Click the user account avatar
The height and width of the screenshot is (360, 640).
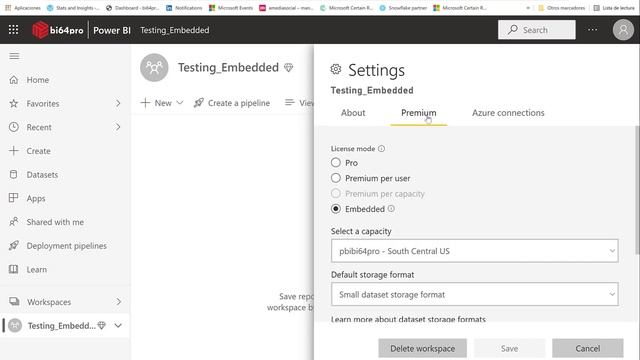tap(623, 30)
